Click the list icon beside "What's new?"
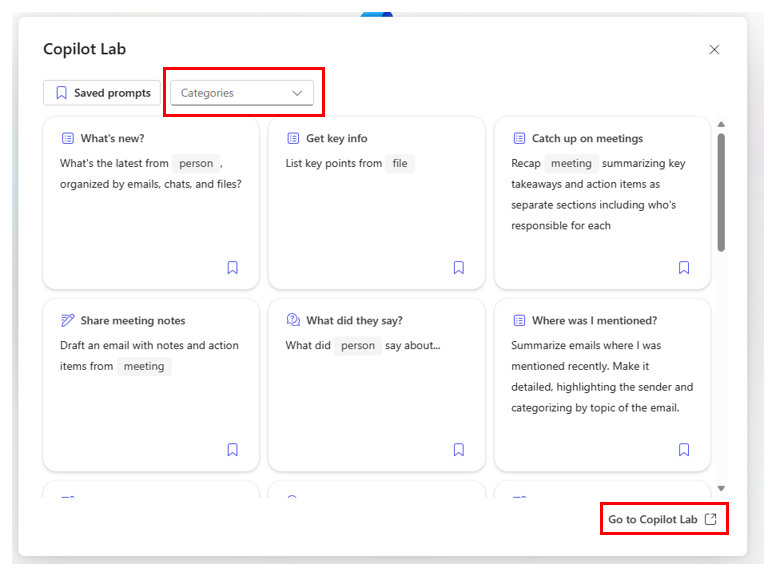Screen dimensions: 776x573 tap(68, 138)
